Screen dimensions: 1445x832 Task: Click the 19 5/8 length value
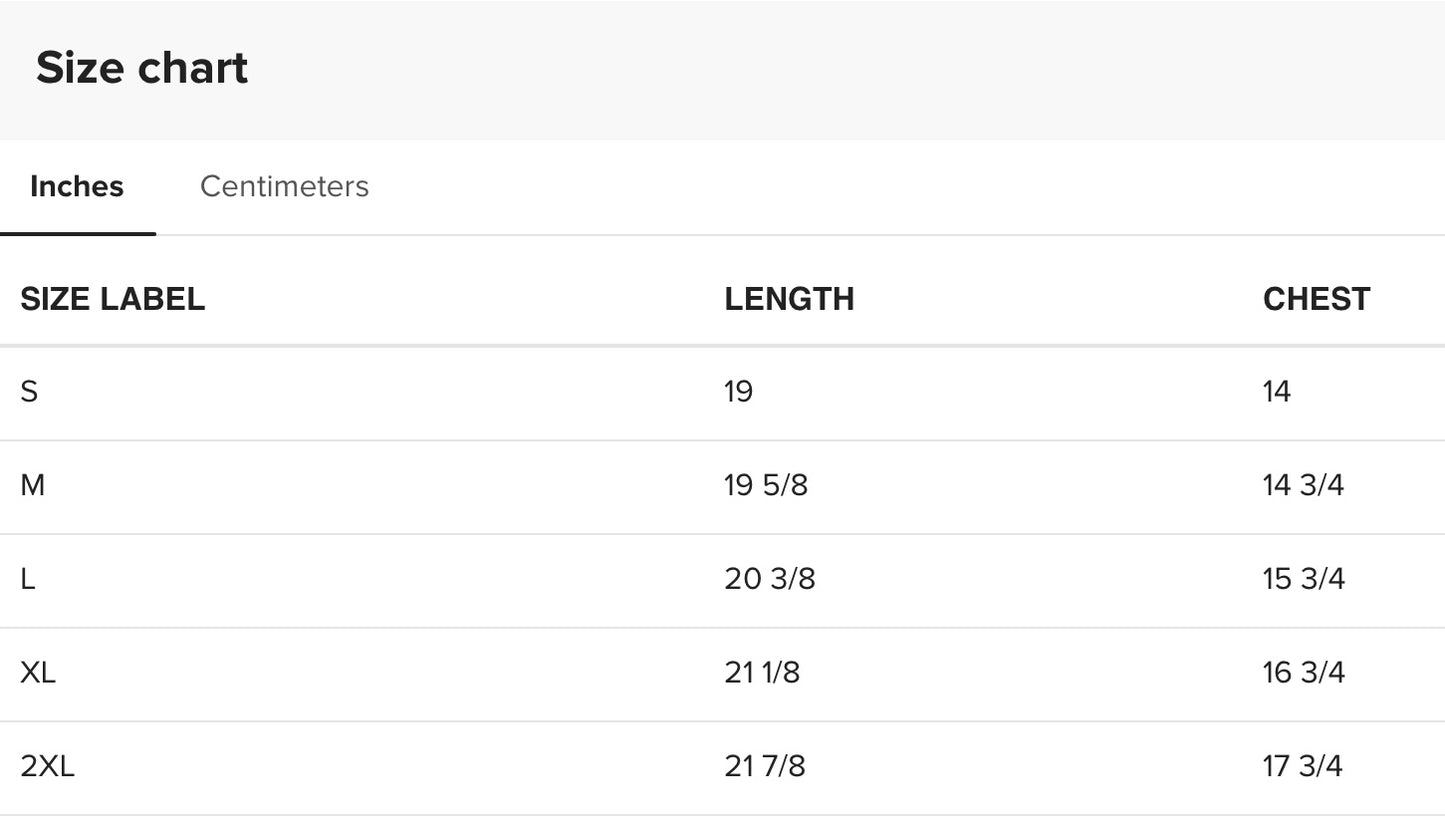click(765, 485)
